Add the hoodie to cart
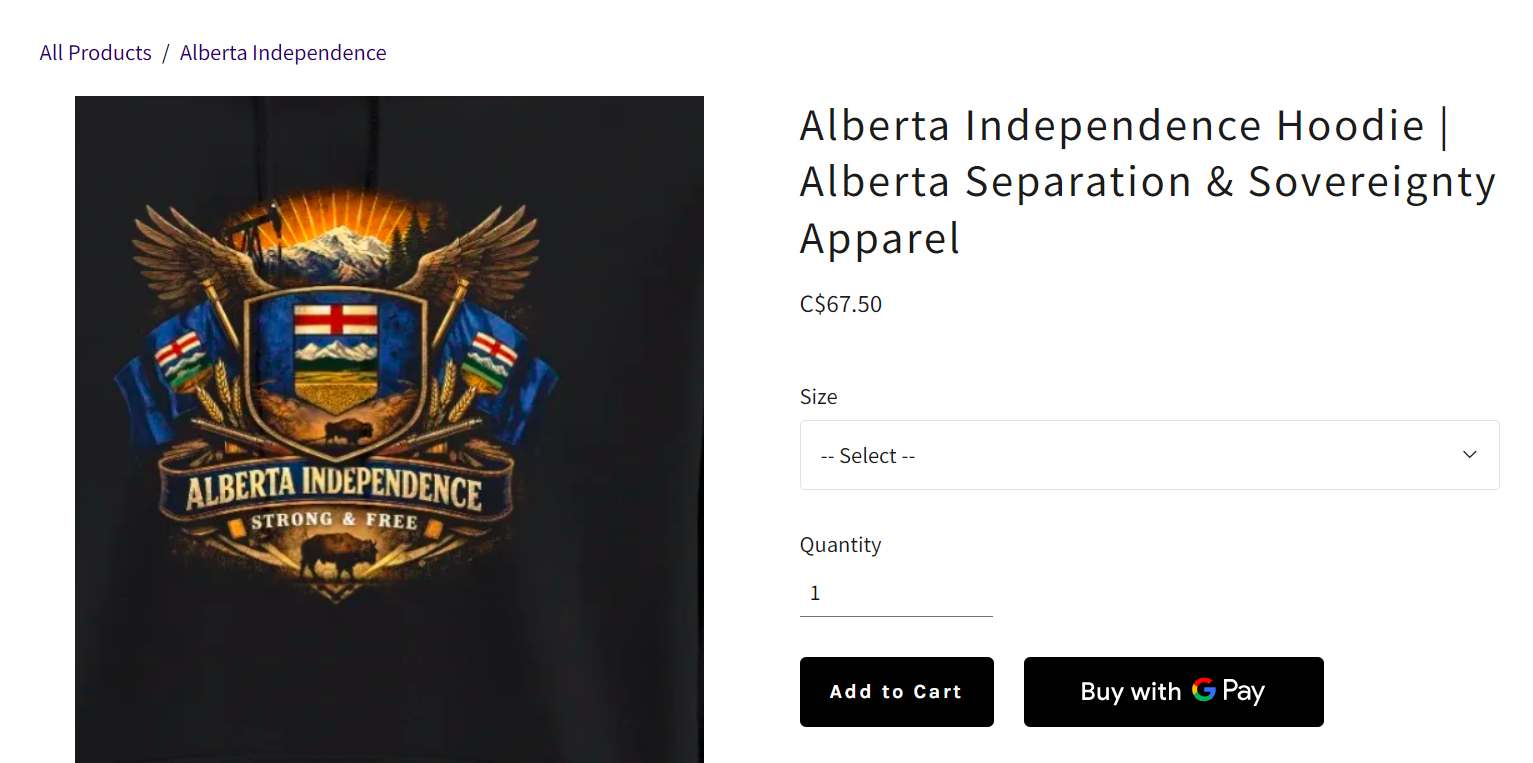 tap(897, 692)
